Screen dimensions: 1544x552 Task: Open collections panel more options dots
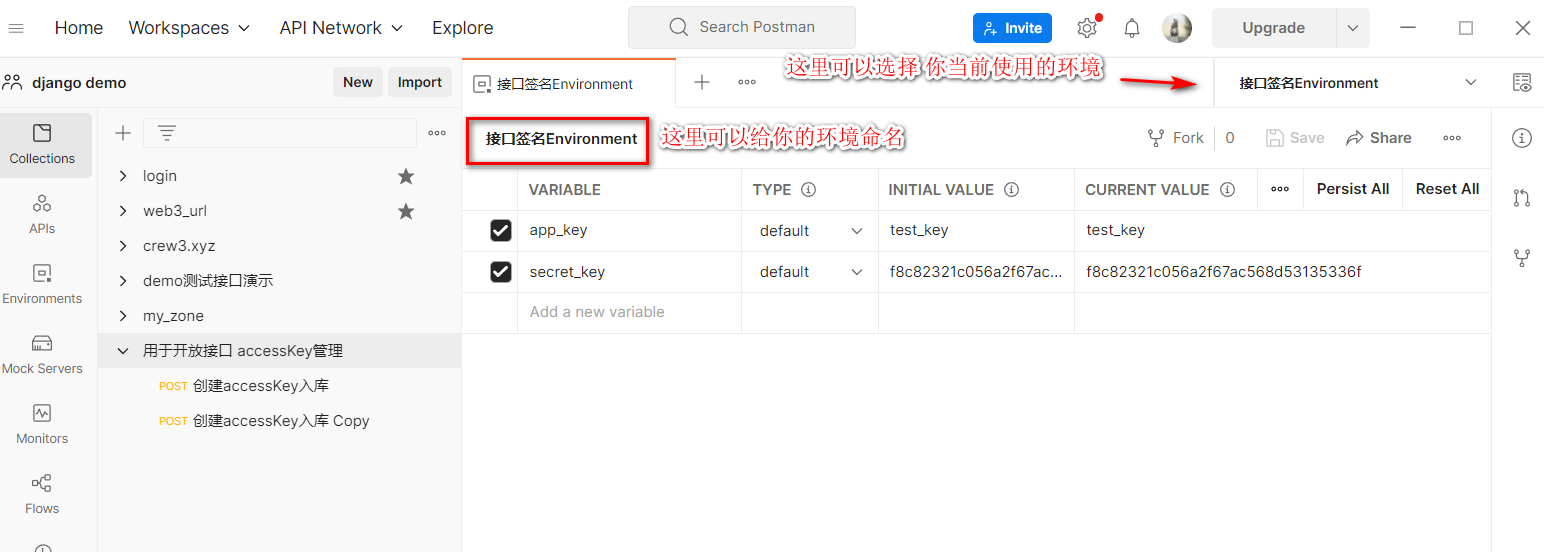tap(437, 133)
